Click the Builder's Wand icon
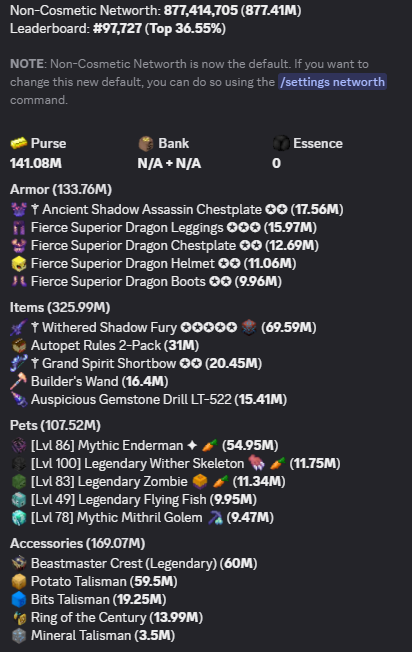412x652 pixels. tap(19, 381)
